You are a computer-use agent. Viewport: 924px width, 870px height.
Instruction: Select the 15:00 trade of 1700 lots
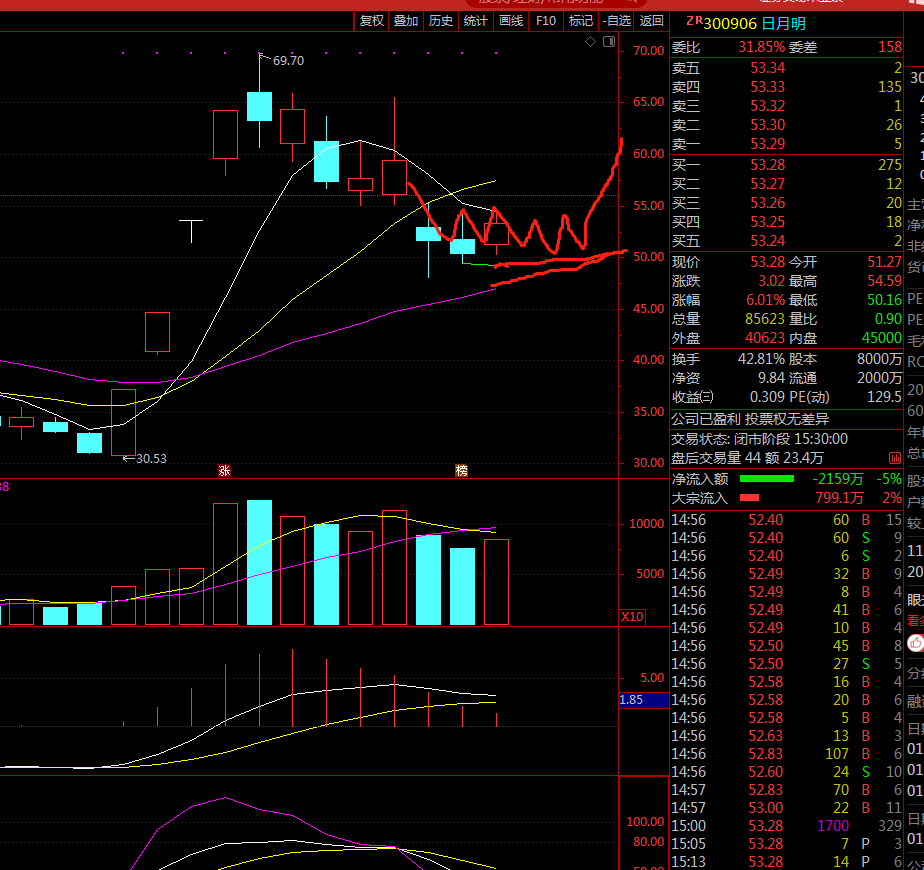787,826
